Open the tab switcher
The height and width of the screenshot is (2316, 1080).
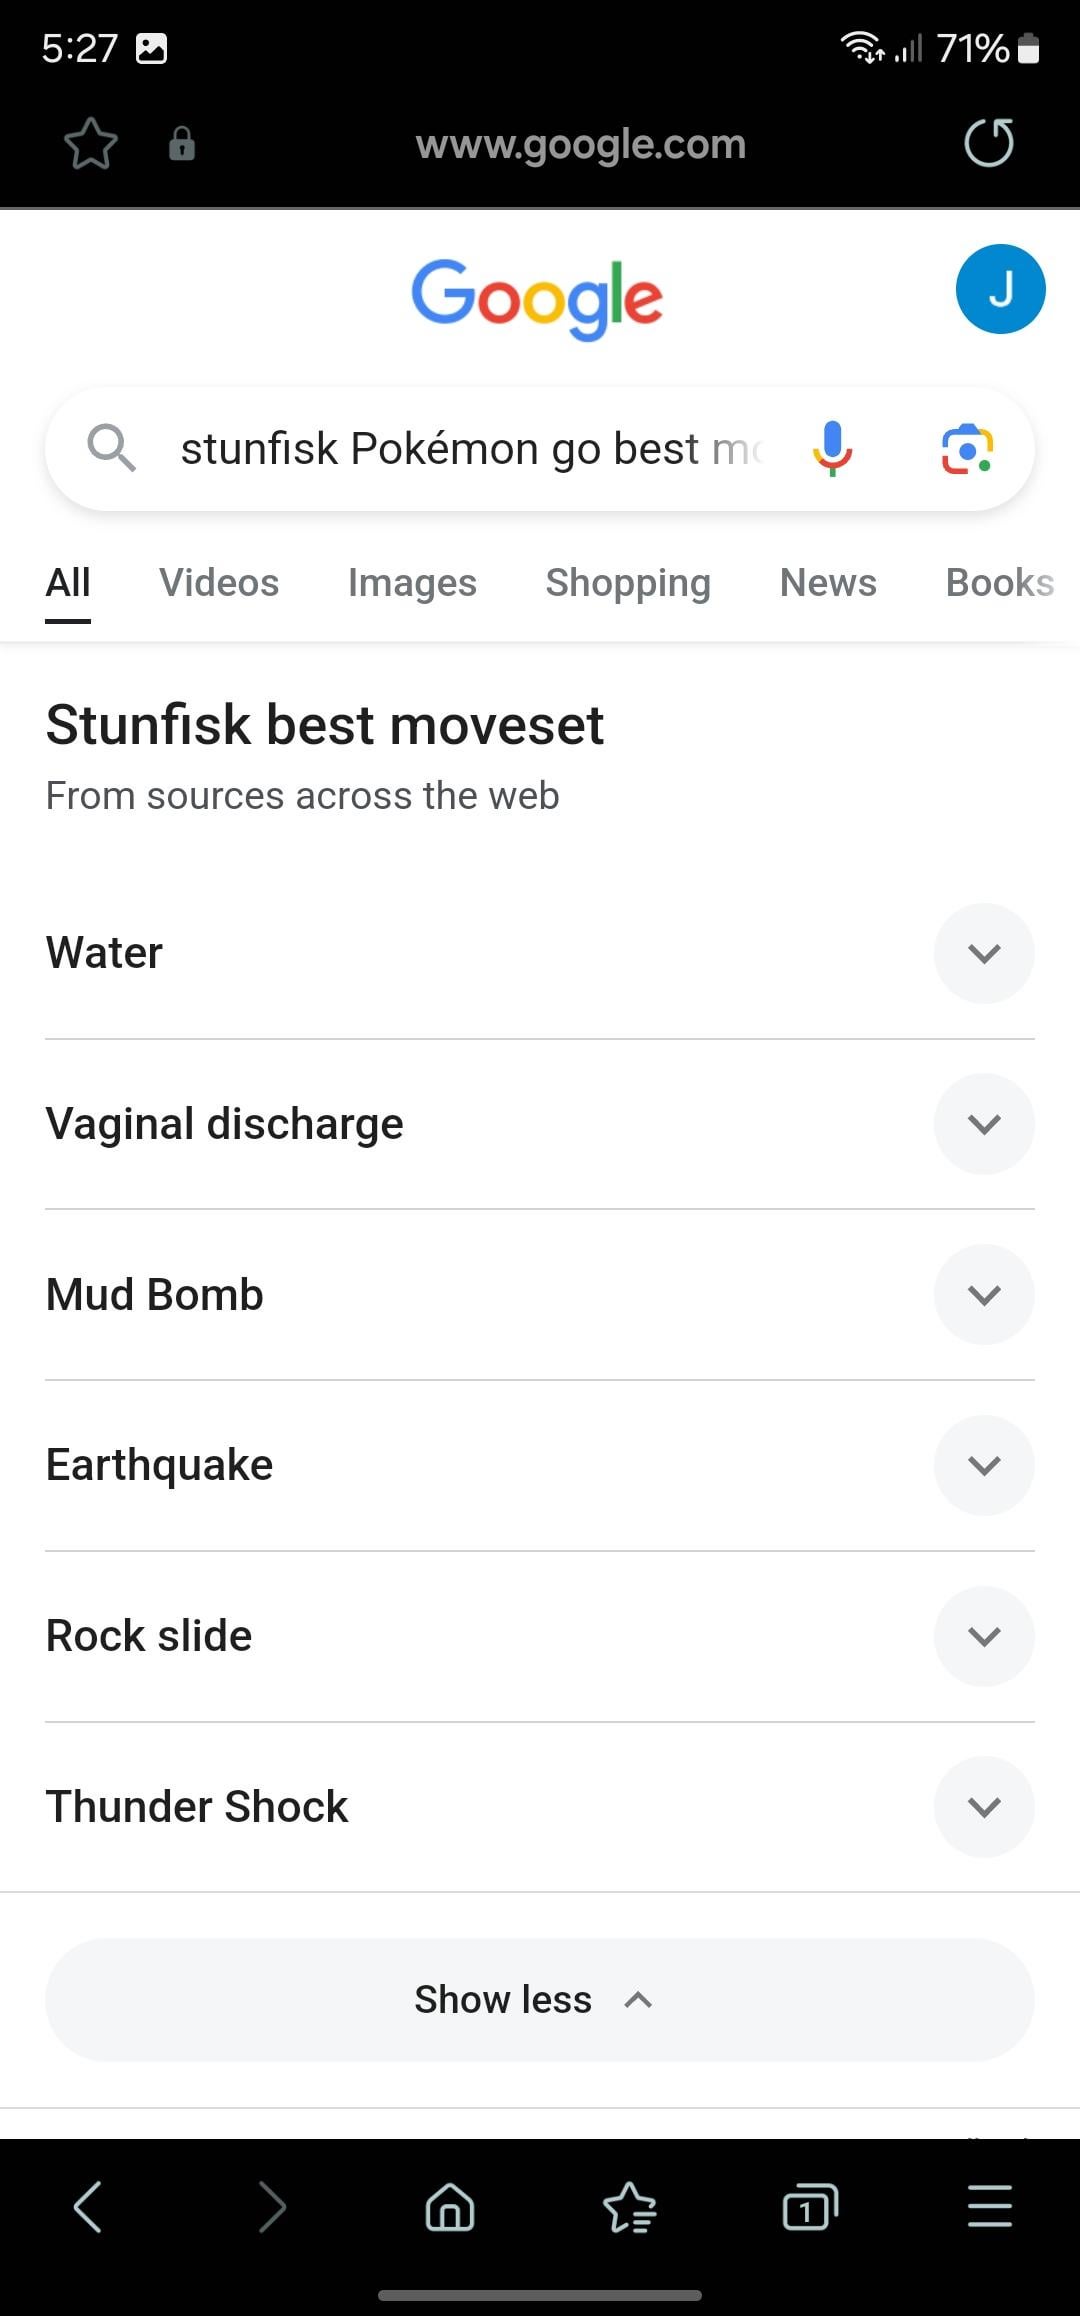[x=809, y=2207]
